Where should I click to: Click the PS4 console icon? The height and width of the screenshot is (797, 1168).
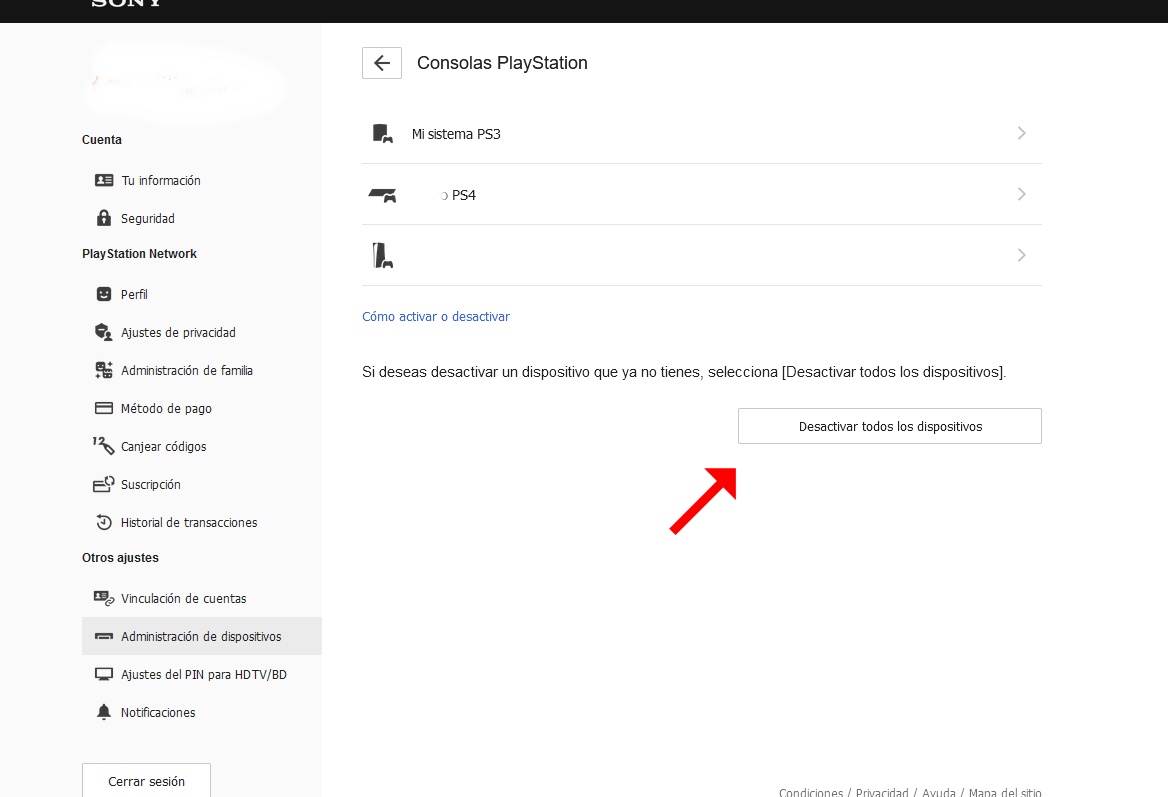pos(382,195)
